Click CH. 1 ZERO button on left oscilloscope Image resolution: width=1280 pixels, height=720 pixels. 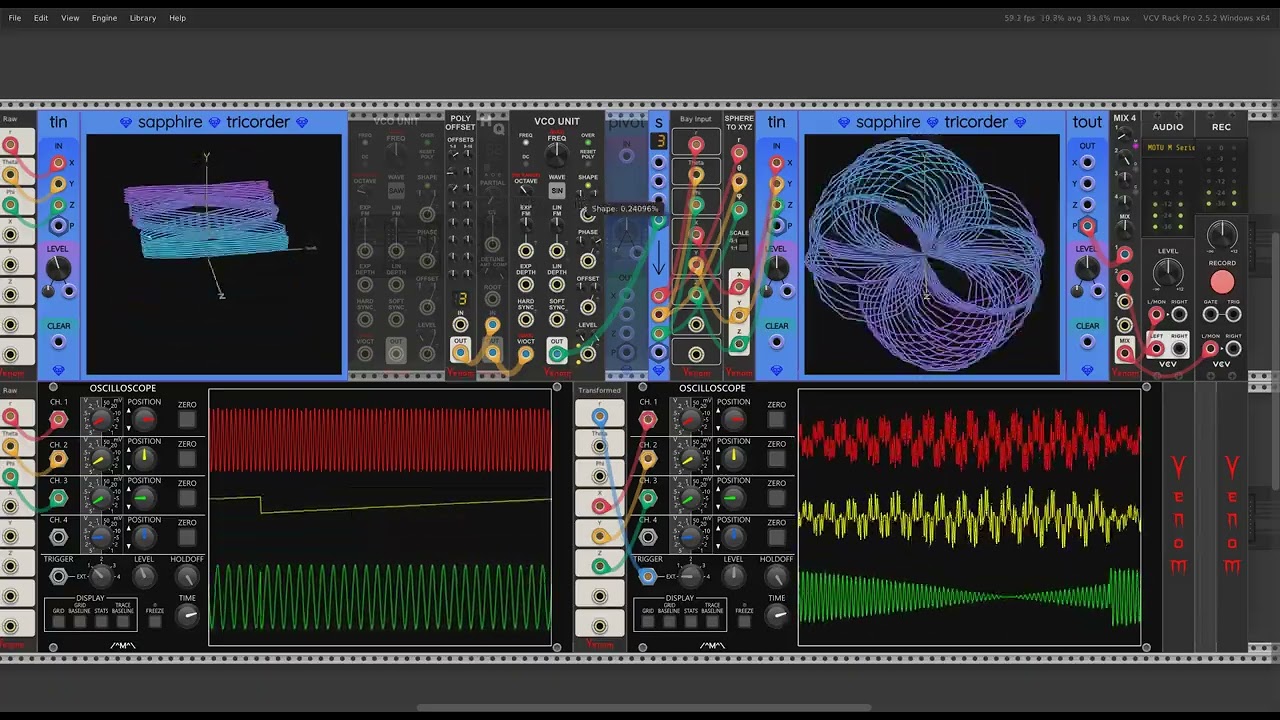187,420
